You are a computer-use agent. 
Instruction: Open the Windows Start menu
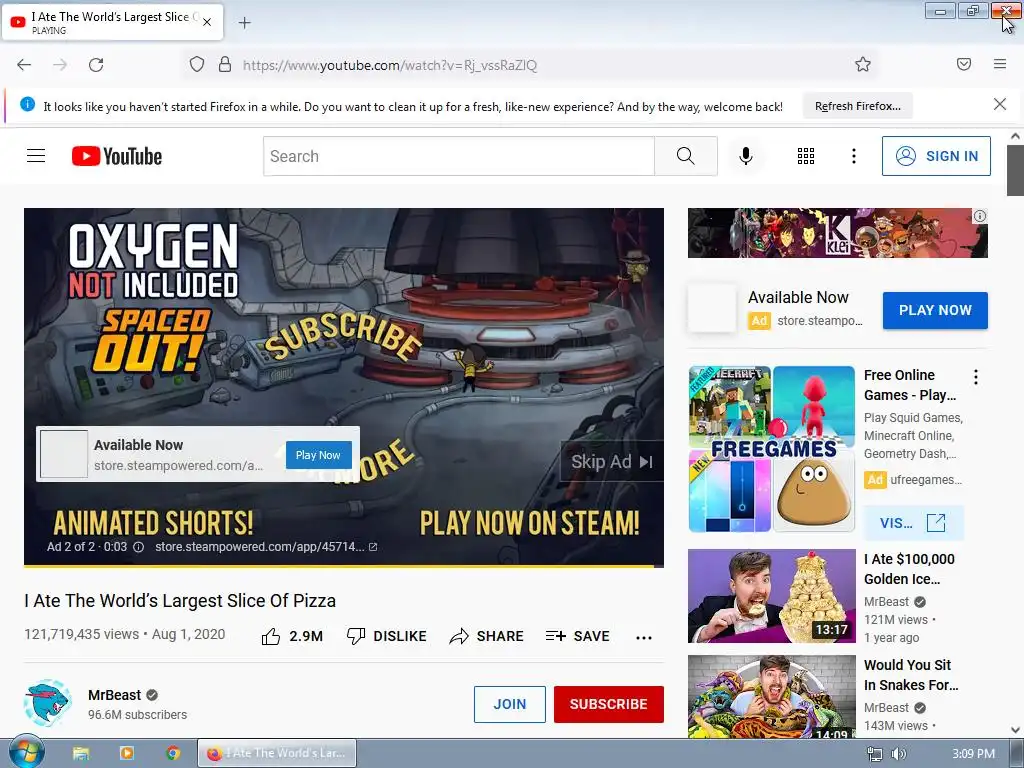[27, 753]
